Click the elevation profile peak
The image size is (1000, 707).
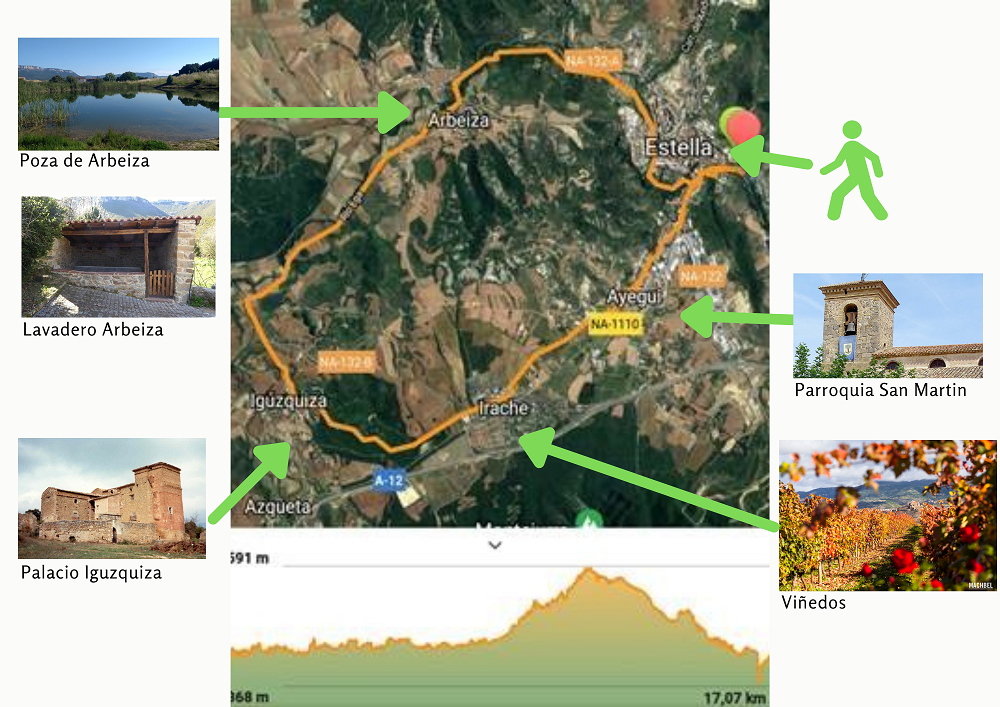coord(589,571)
